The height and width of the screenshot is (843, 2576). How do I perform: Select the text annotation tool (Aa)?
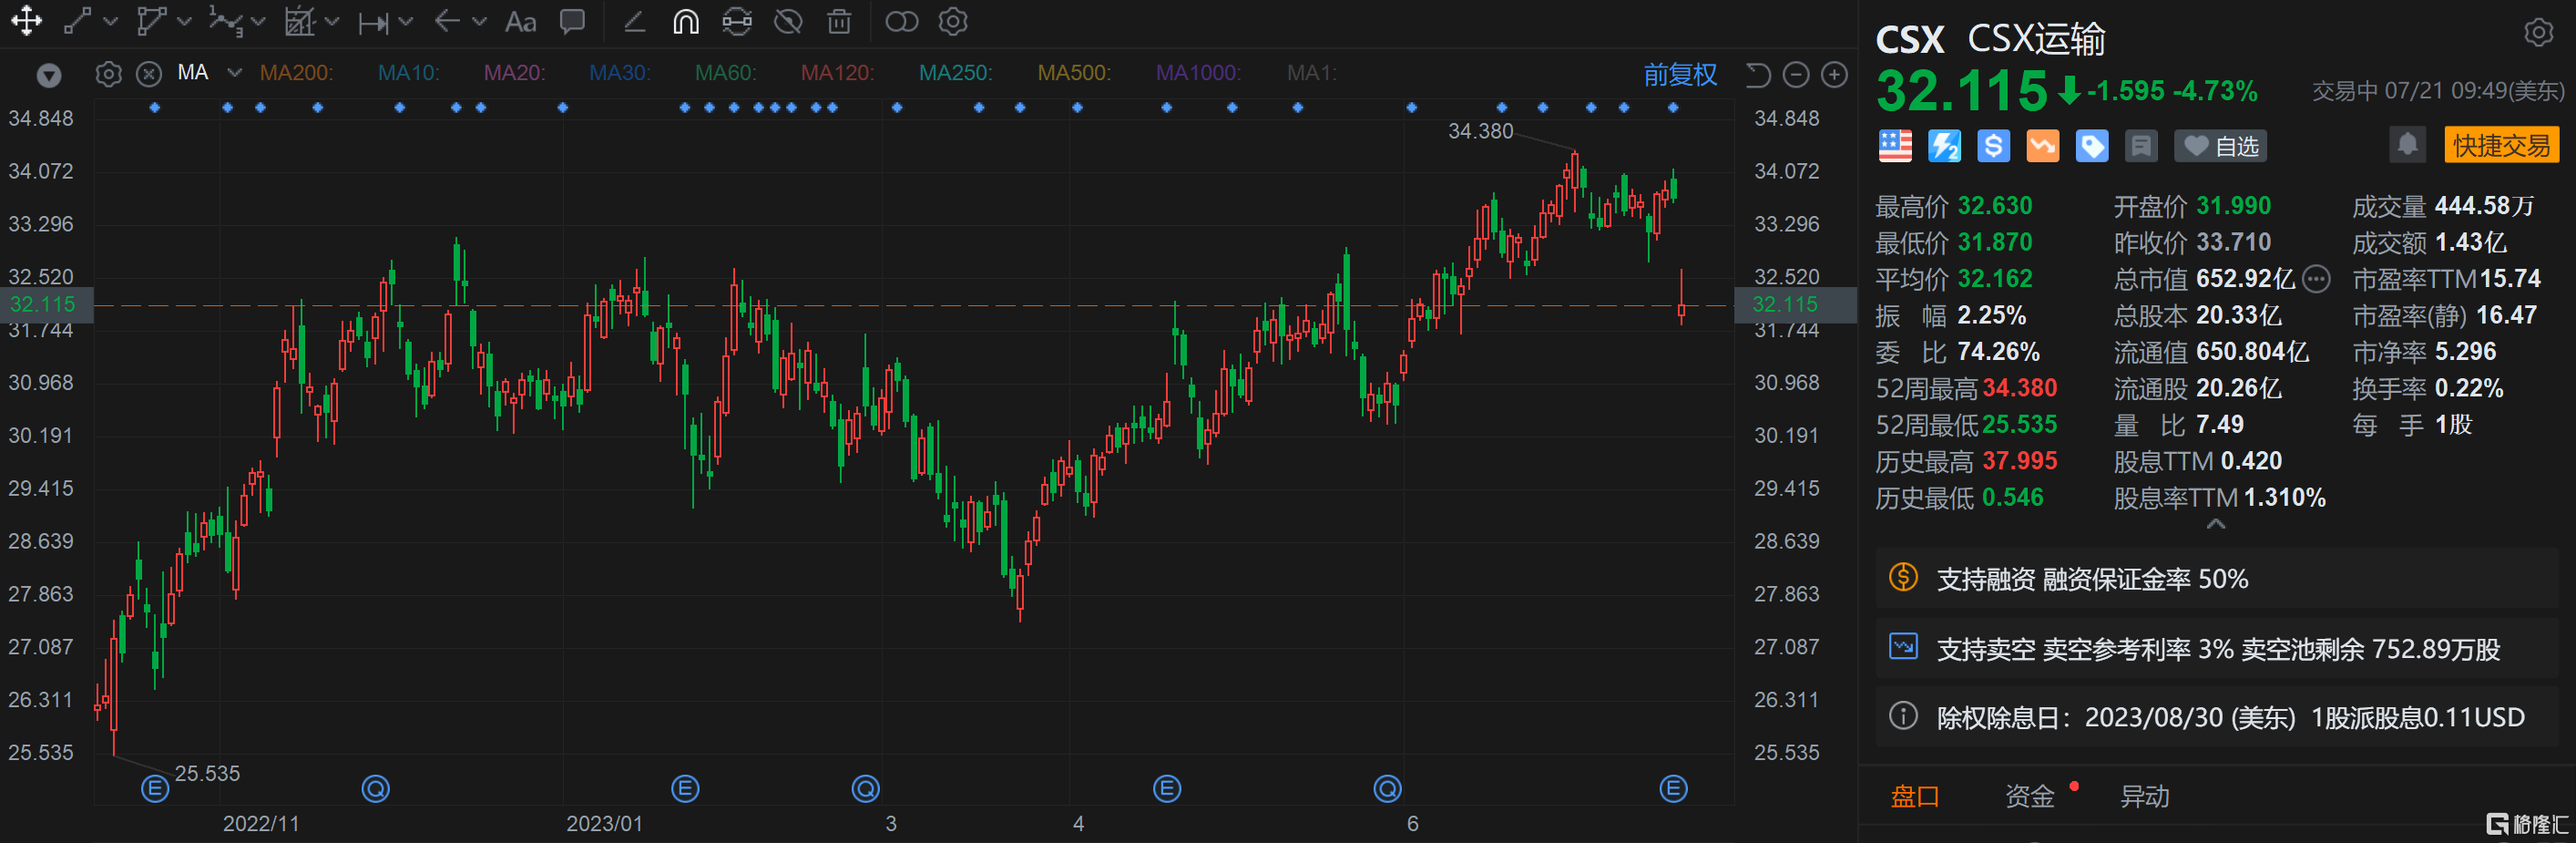coord(520,22)
